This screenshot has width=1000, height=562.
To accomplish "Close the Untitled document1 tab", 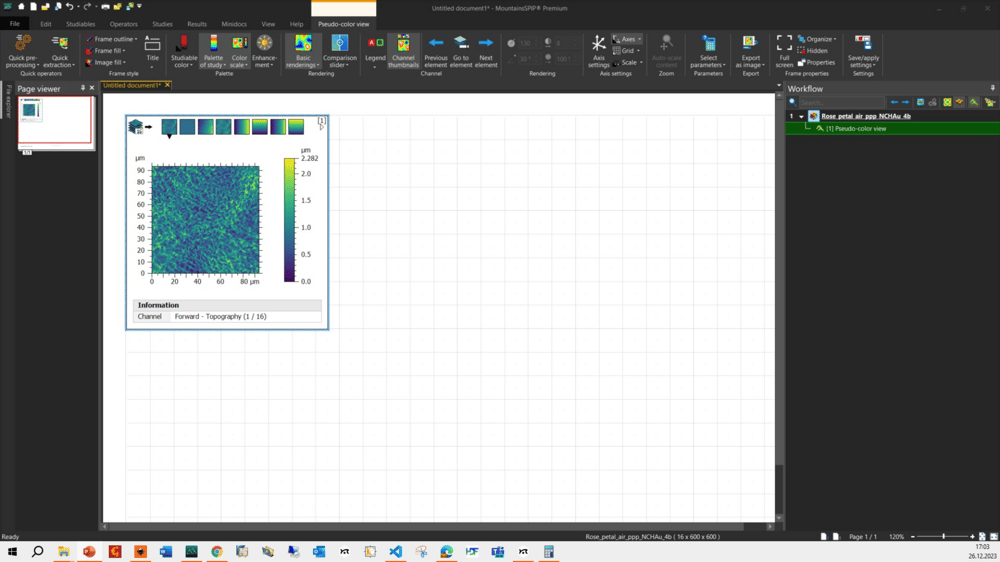I will pos(168,85).
